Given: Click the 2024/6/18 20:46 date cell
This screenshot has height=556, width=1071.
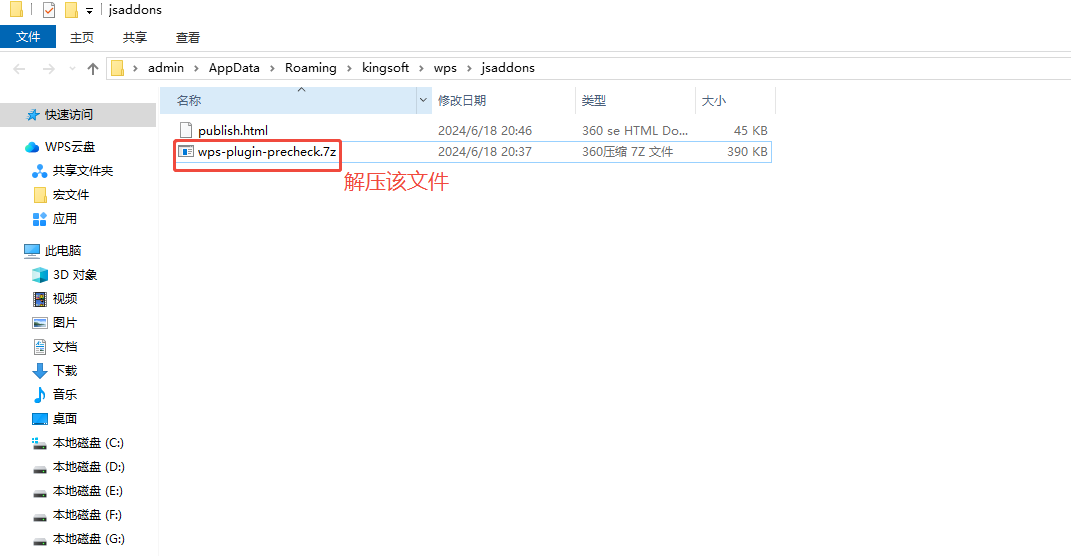Looking at the screenshot, I should point(485,130).
